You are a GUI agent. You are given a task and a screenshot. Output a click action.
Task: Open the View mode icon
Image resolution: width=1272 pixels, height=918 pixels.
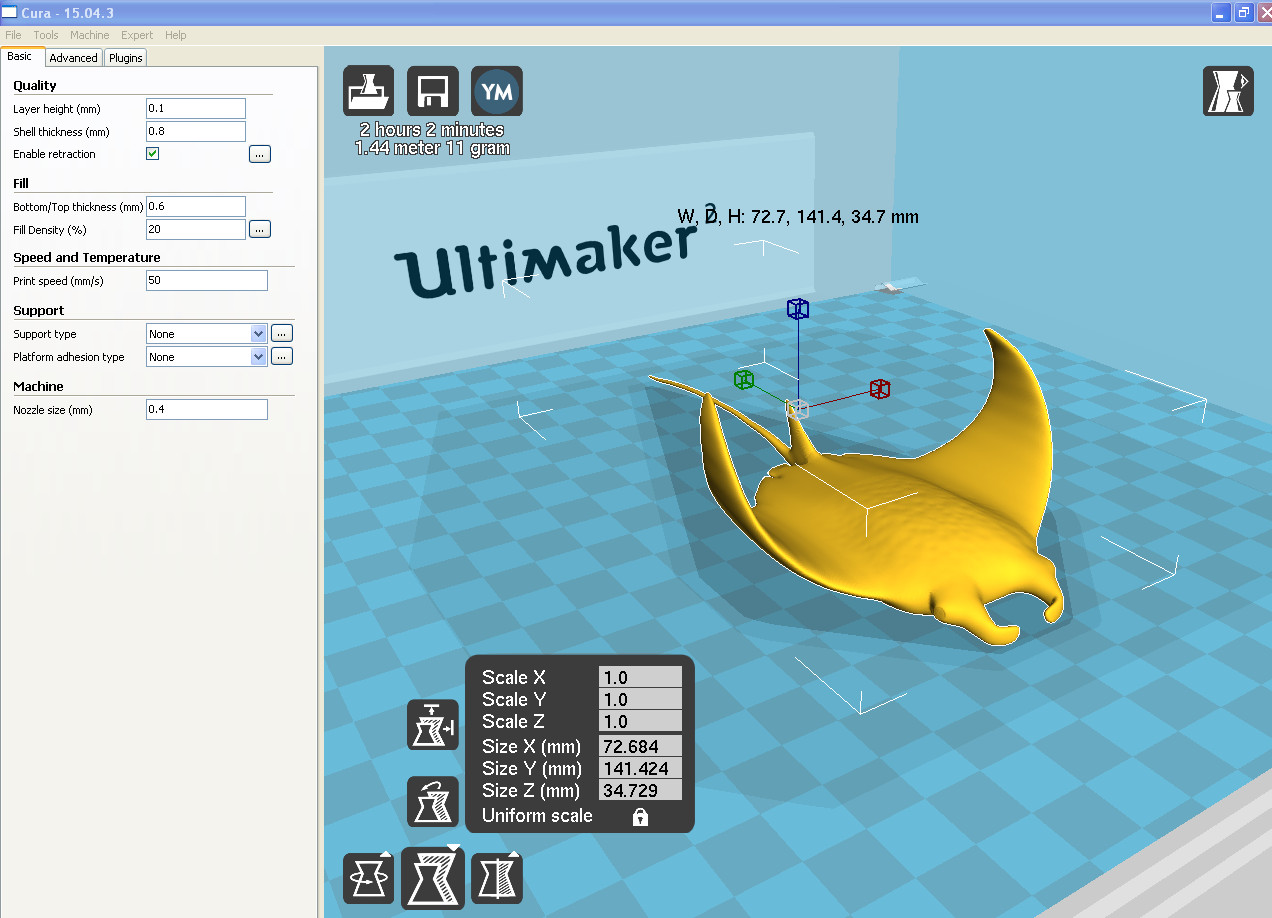coord(1227,91)
